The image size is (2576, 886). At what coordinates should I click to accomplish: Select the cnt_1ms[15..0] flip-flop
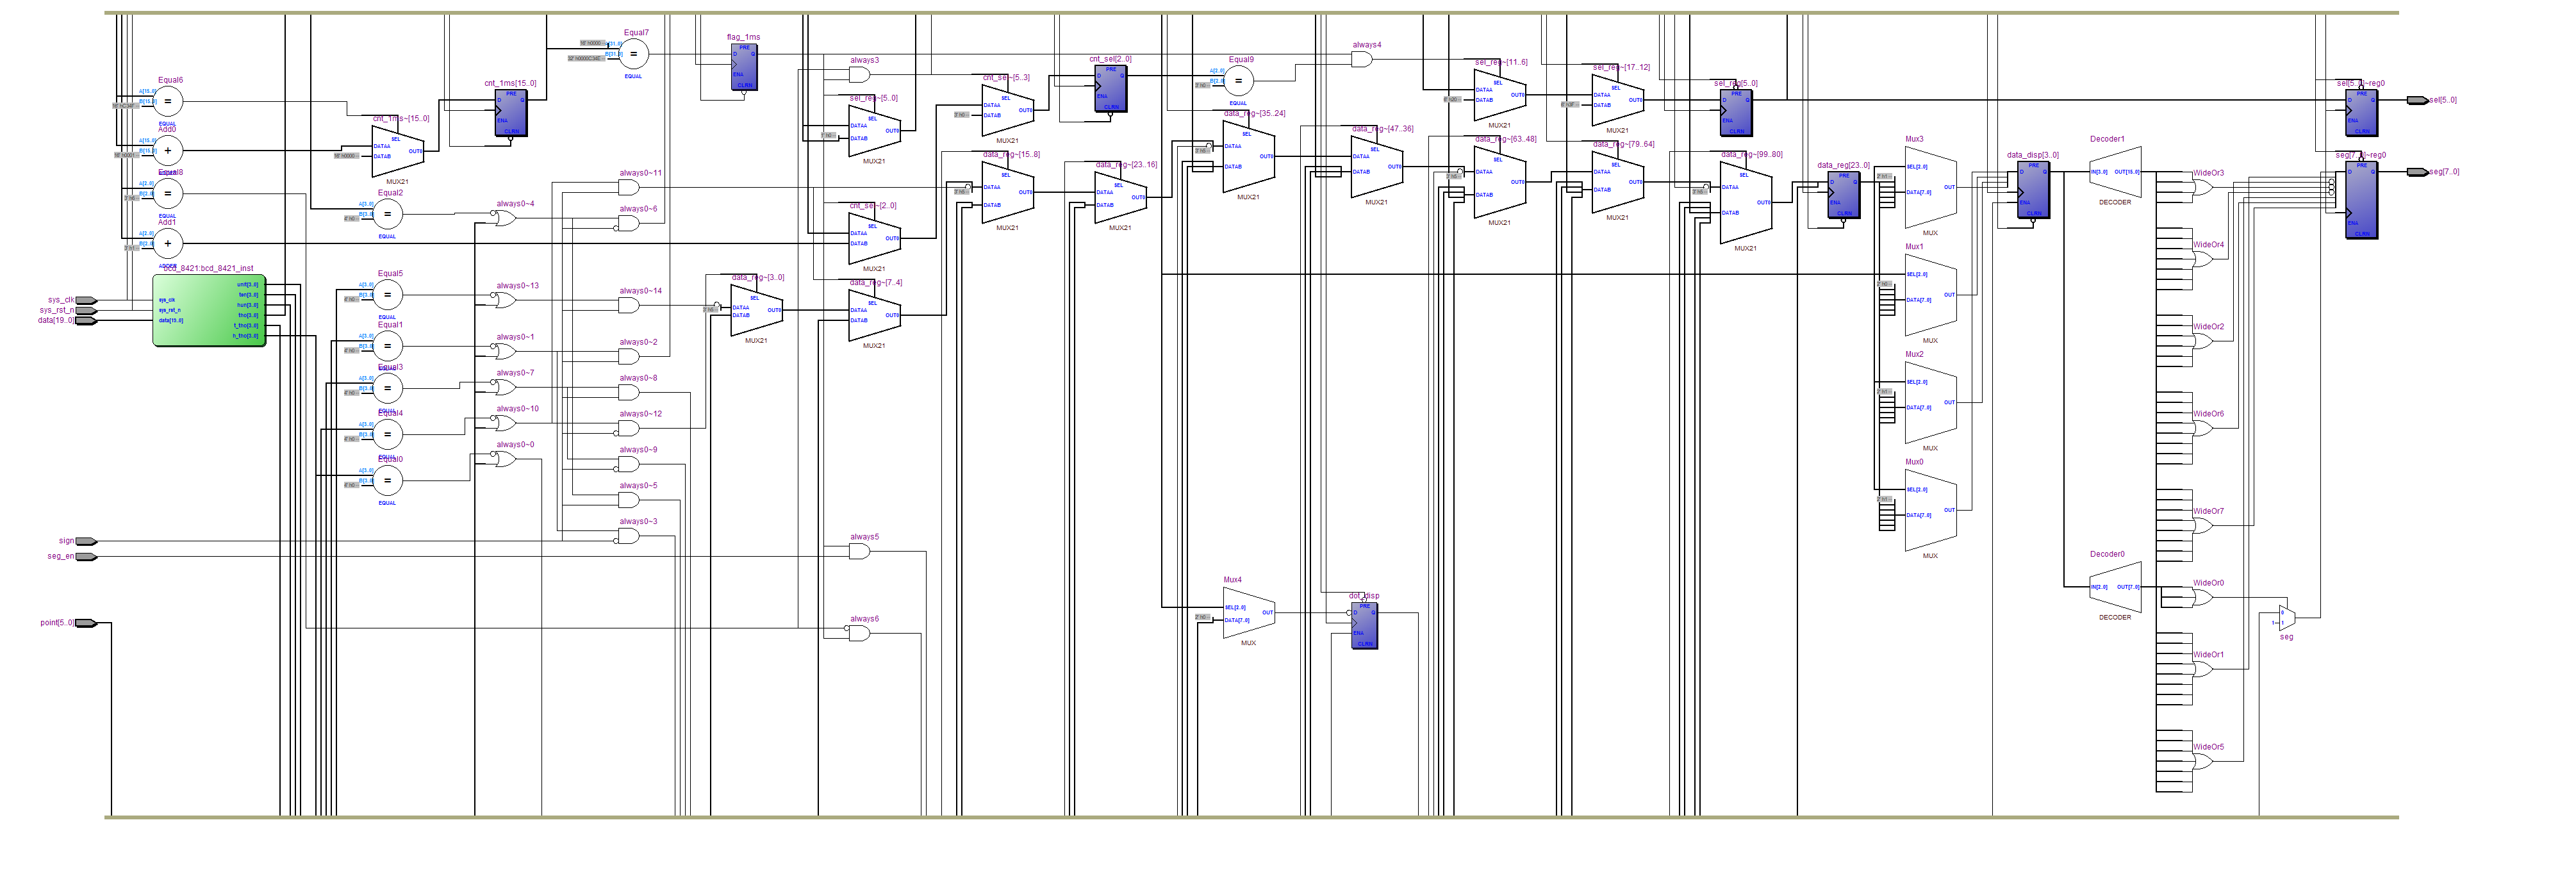point(511,113)
